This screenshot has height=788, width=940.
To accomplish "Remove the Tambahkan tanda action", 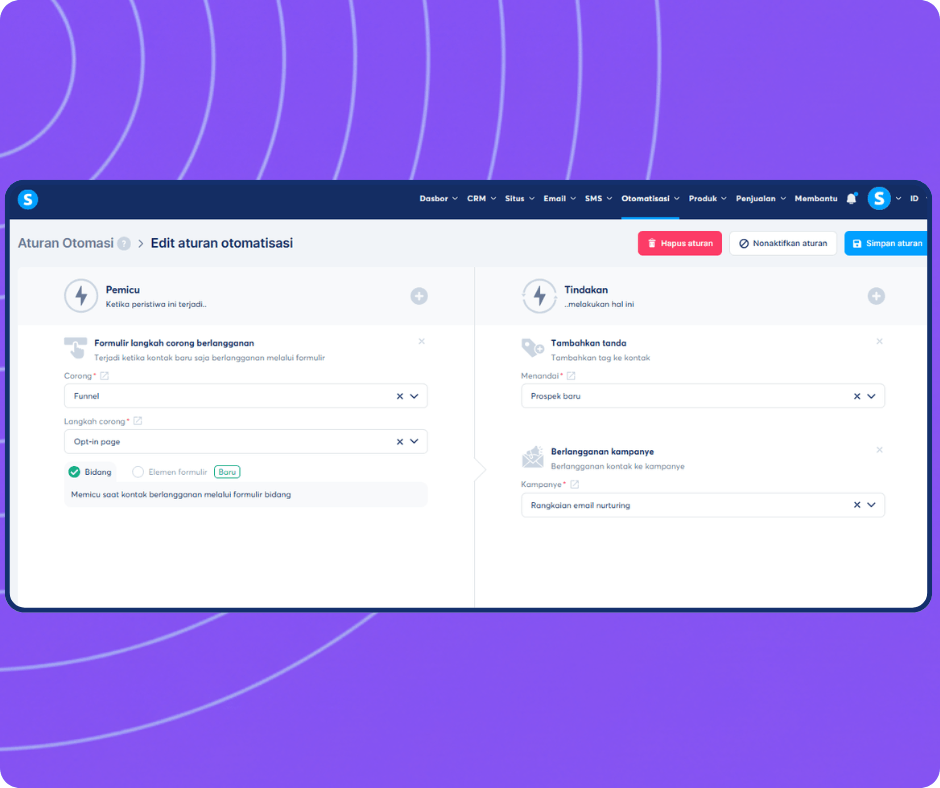I will point(879,341).
